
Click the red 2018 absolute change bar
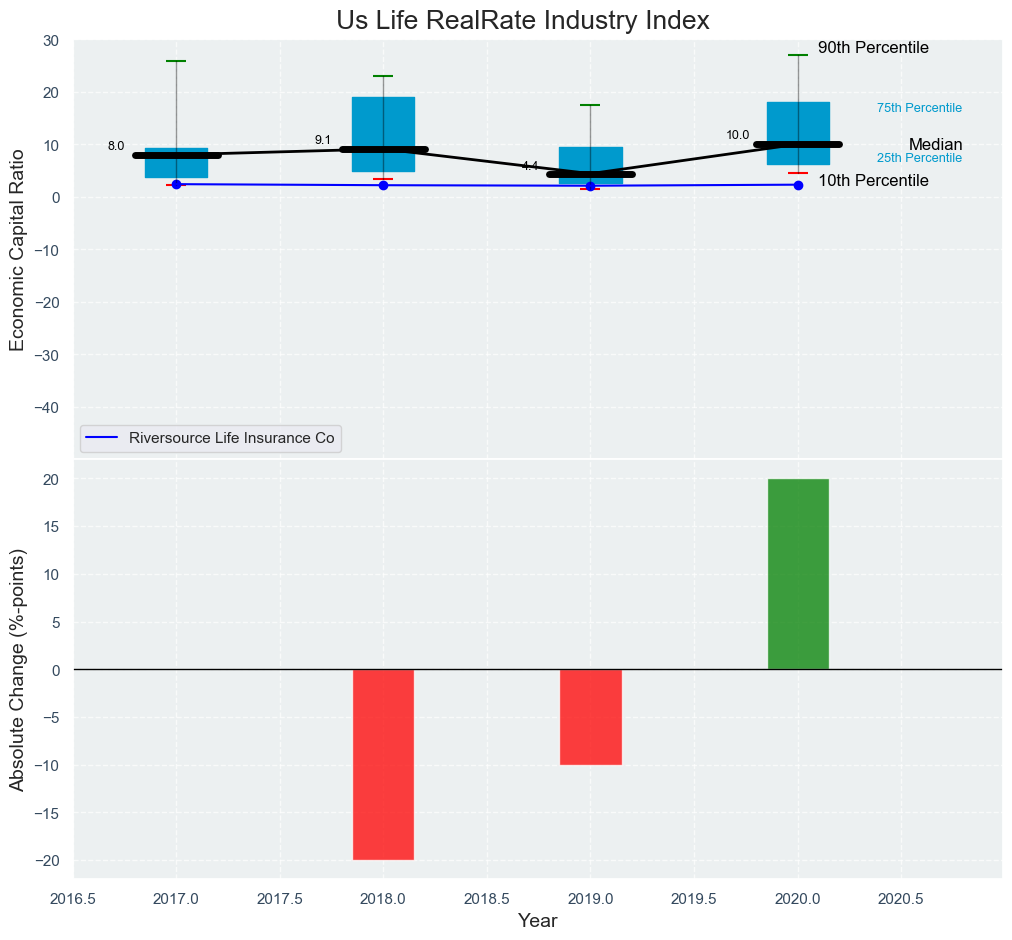[x=383, y=765]
